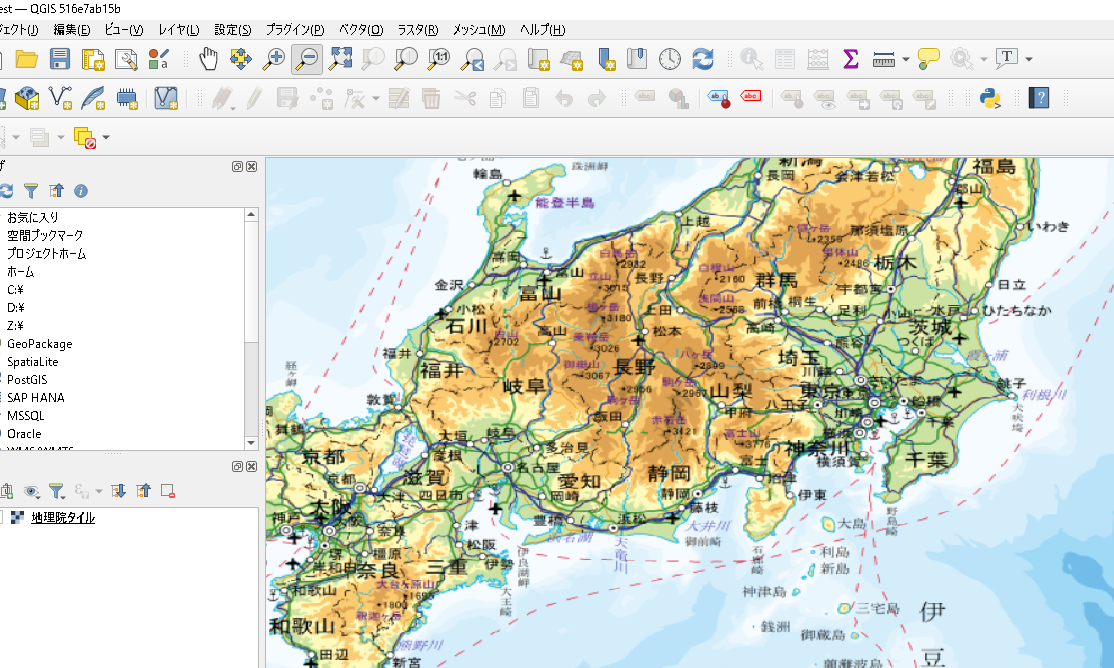Click the Refresh map icon
The width and height of the screenshot is (1114, 668).
703,59
